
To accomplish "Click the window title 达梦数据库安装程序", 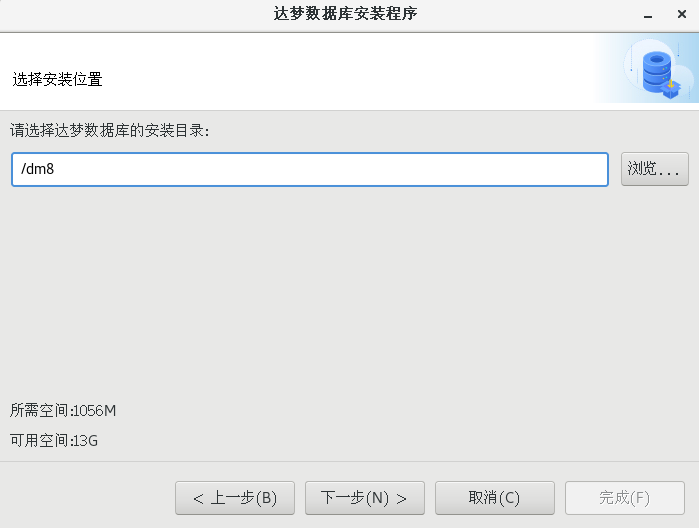I will coord(345,14).
